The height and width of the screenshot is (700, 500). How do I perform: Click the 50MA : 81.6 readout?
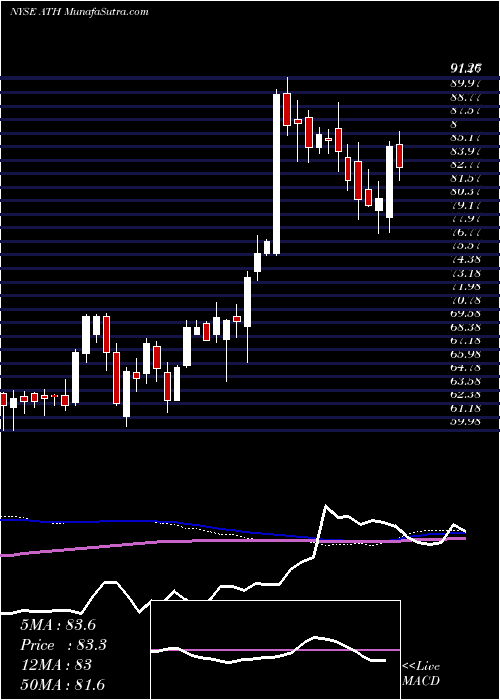(x=62, y=684)
